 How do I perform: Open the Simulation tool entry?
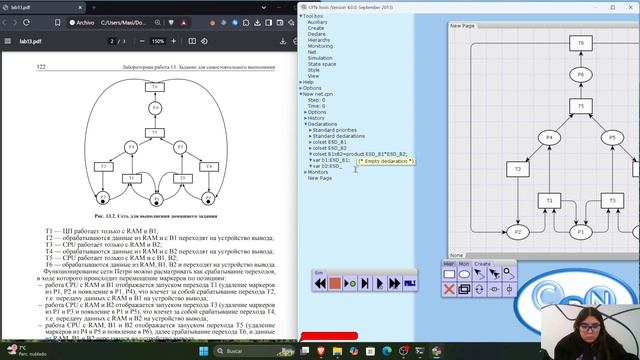[x=320, y=58]
